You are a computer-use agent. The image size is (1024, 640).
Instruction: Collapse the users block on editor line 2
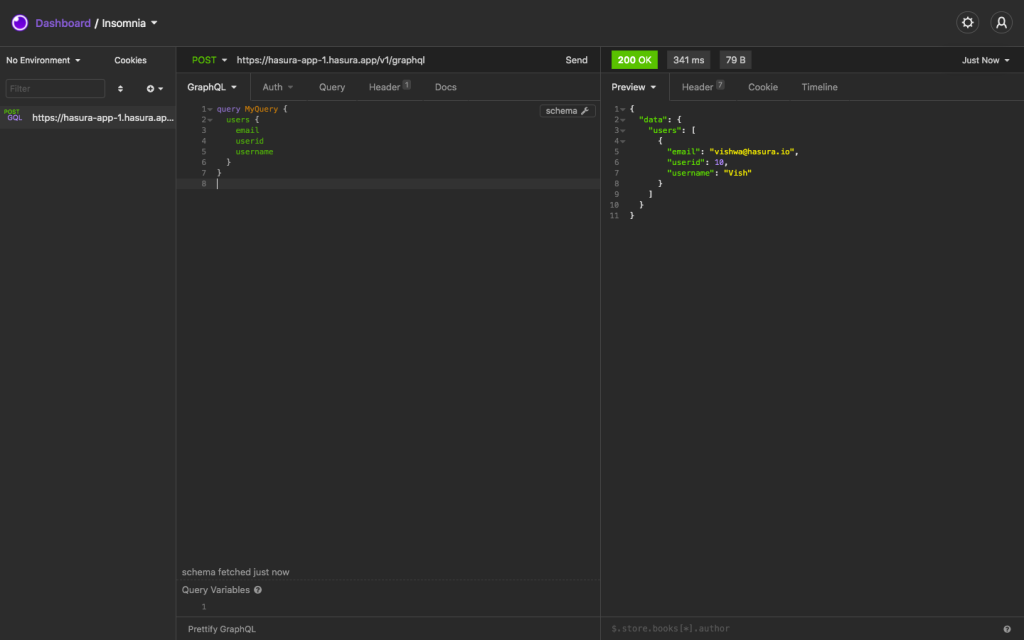tap(210, 120)
